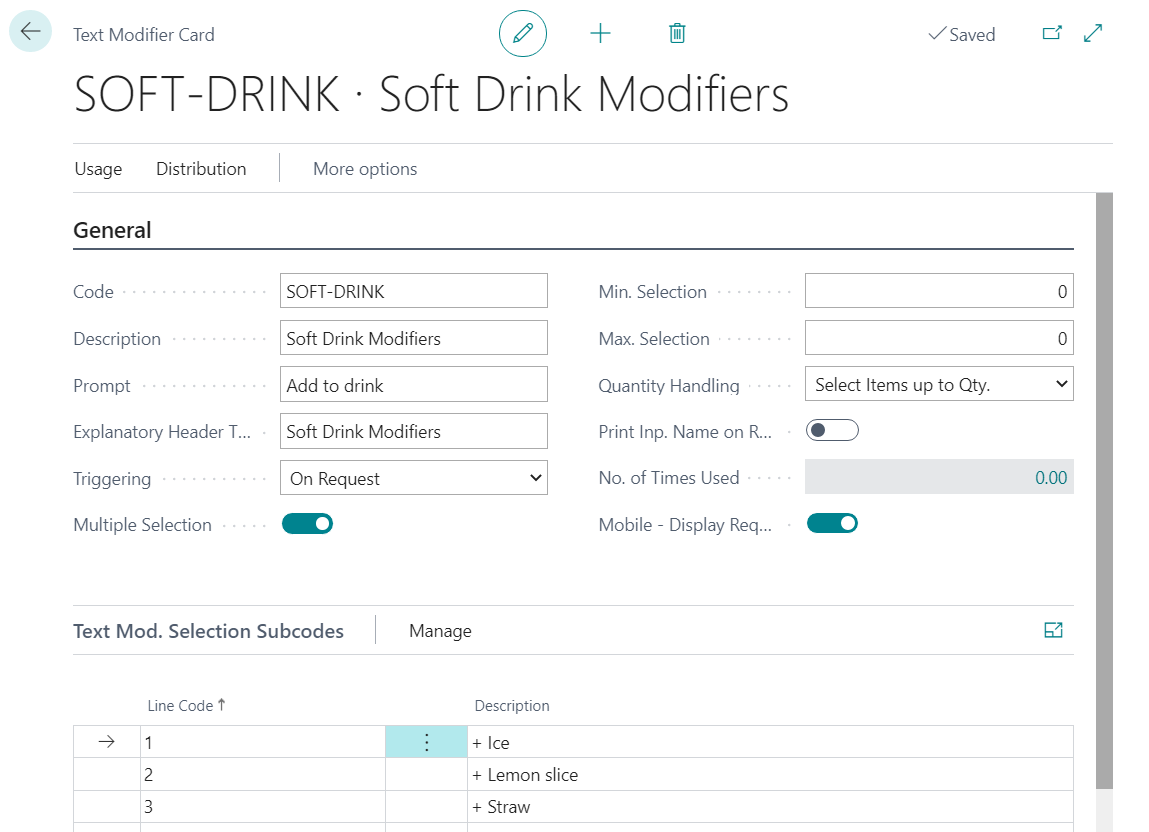Click the pencil edit icon
The width and height of the screenshot is (1149, 832).
522,34
